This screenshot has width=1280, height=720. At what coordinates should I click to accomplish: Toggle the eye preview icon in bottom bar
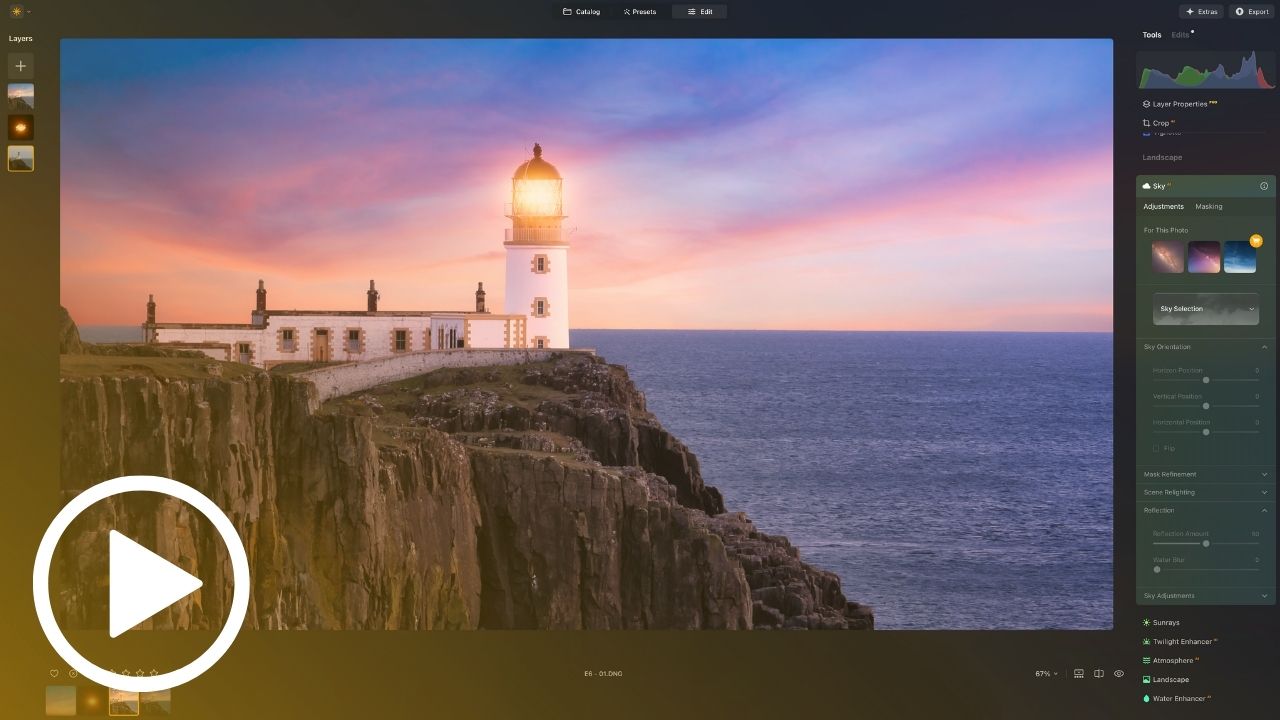coord(1119,674)
